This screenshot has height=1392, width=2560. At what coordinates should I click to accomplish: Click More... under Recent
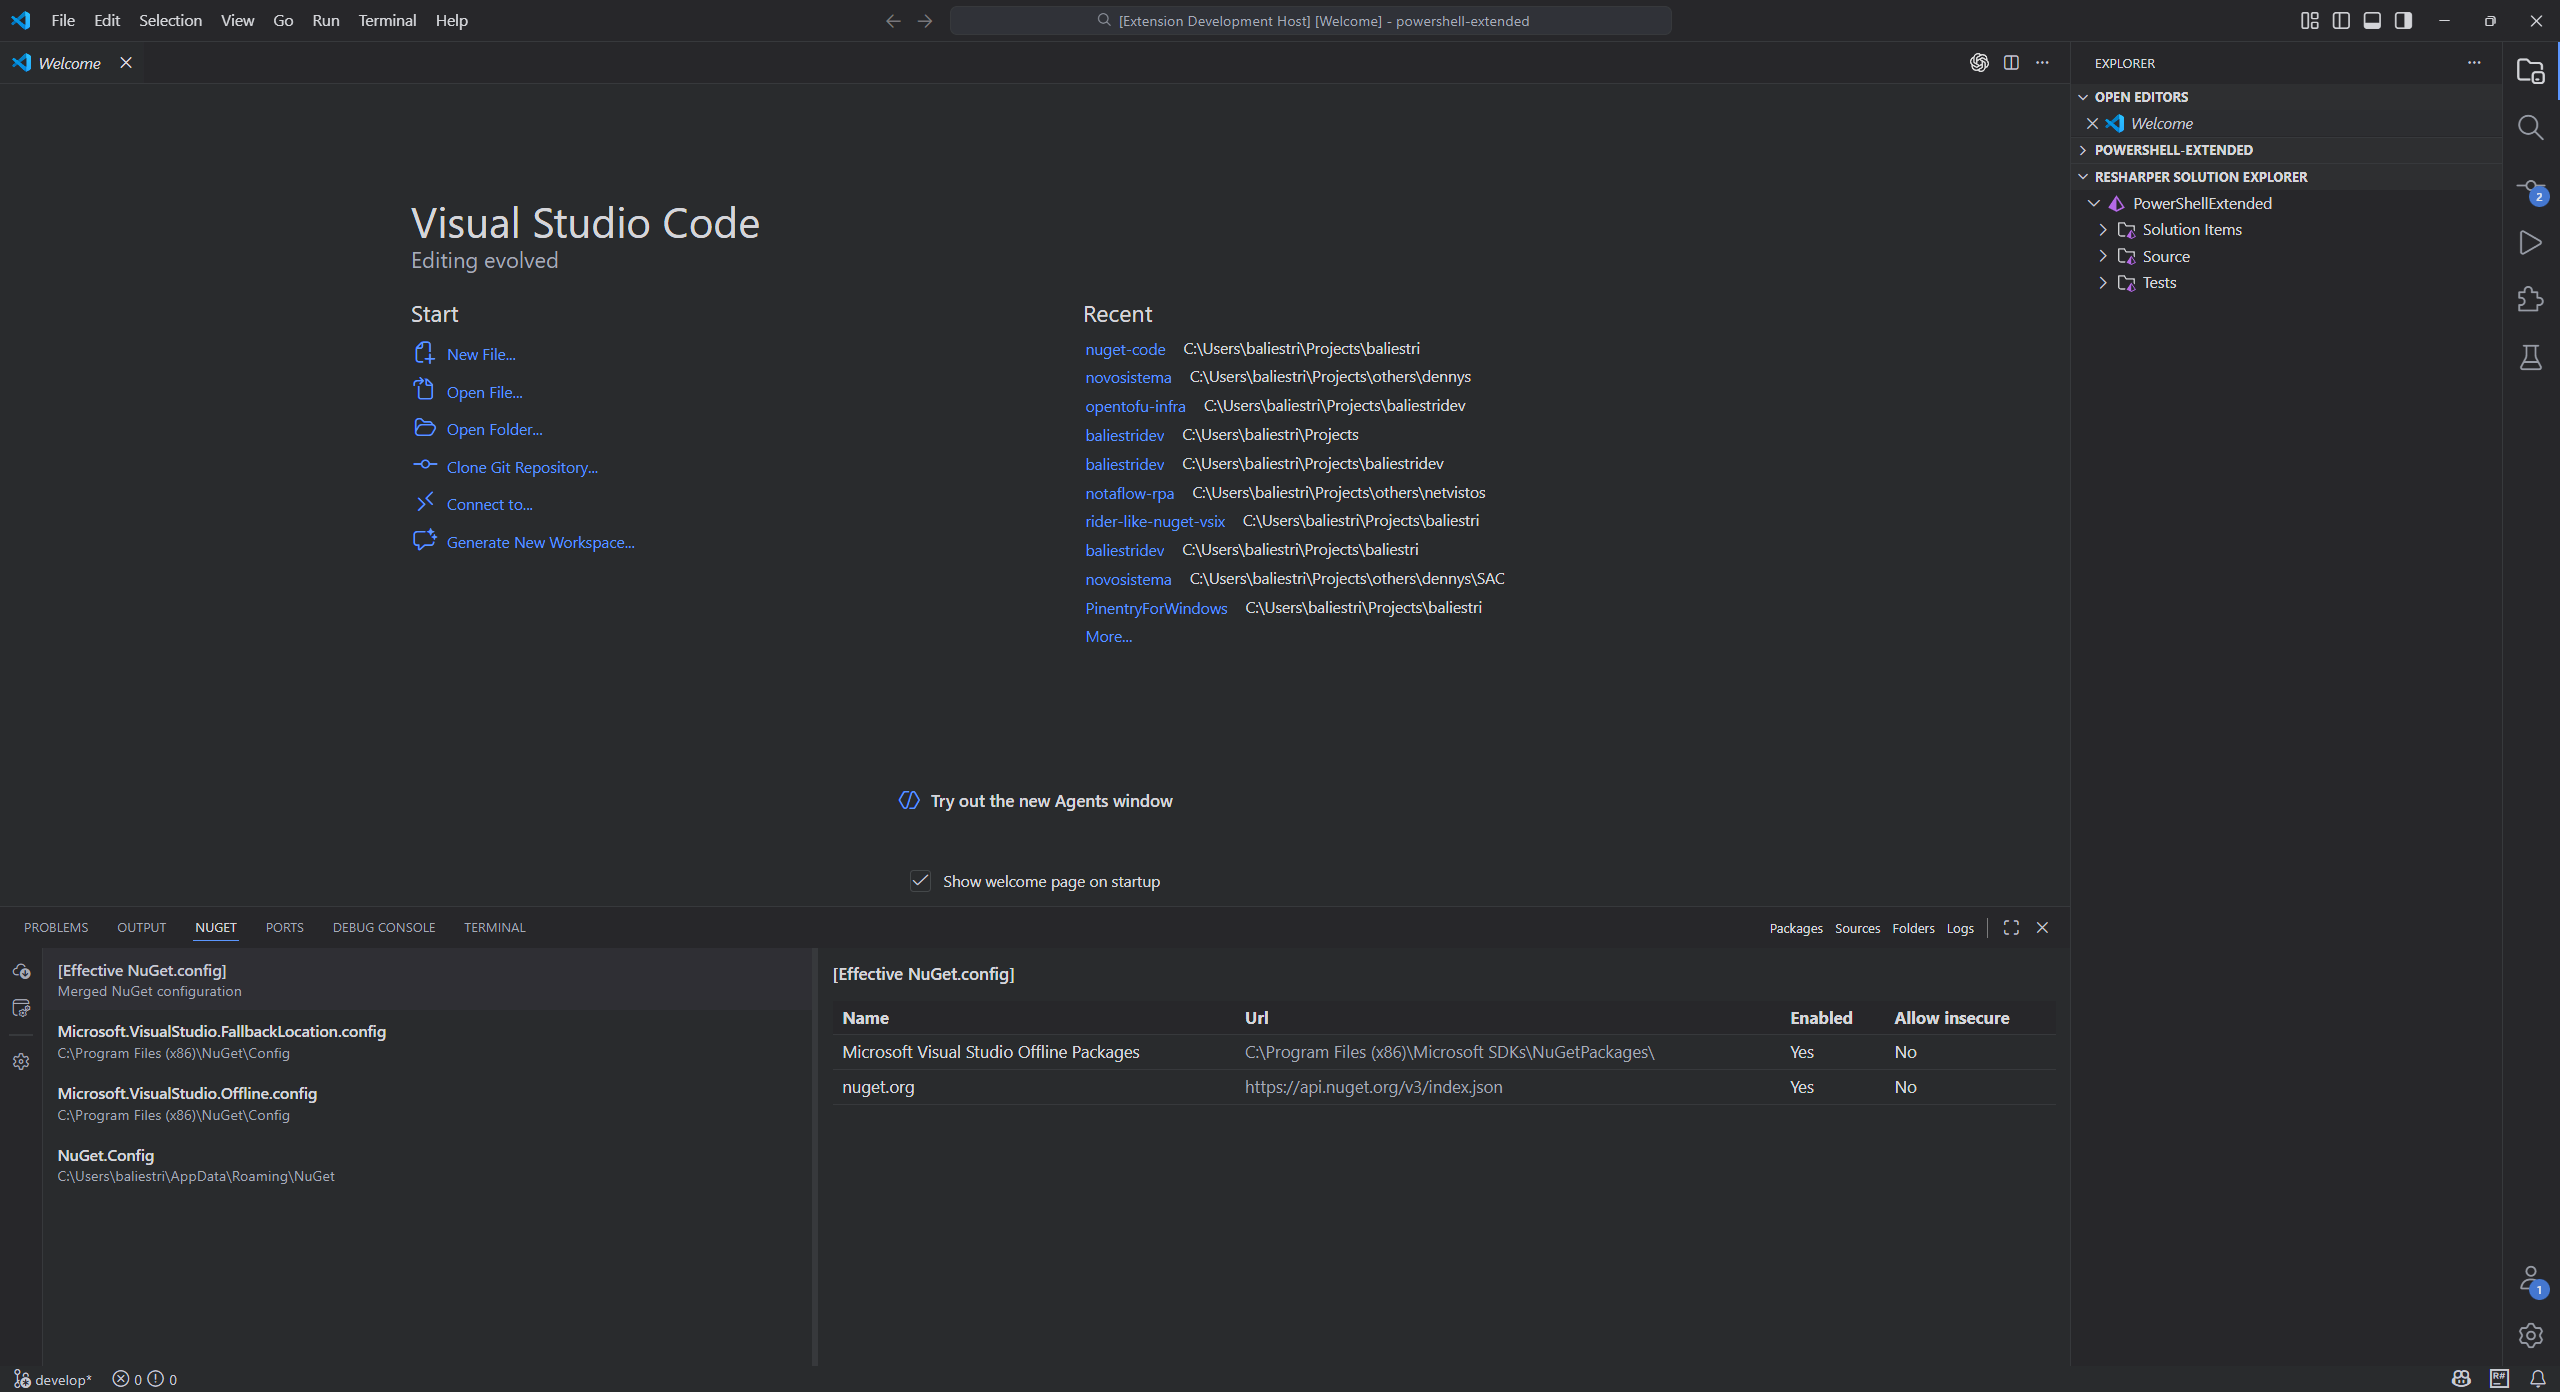pos(1108,637)
